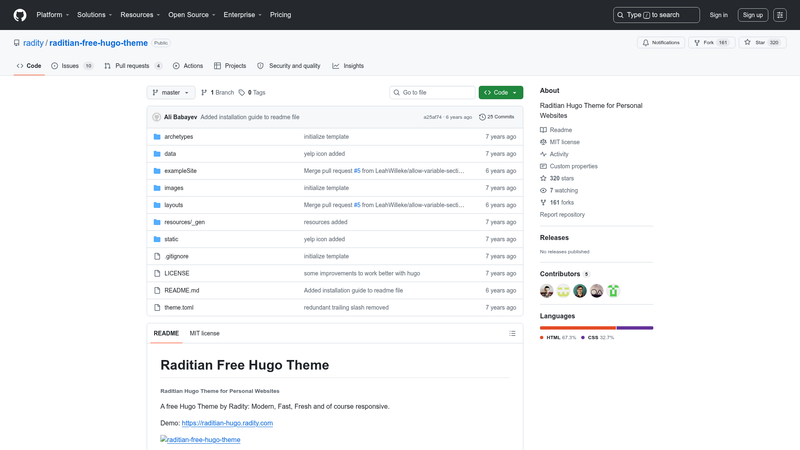
Task: Open the Open Source dropdown
Action: (191, 15)
